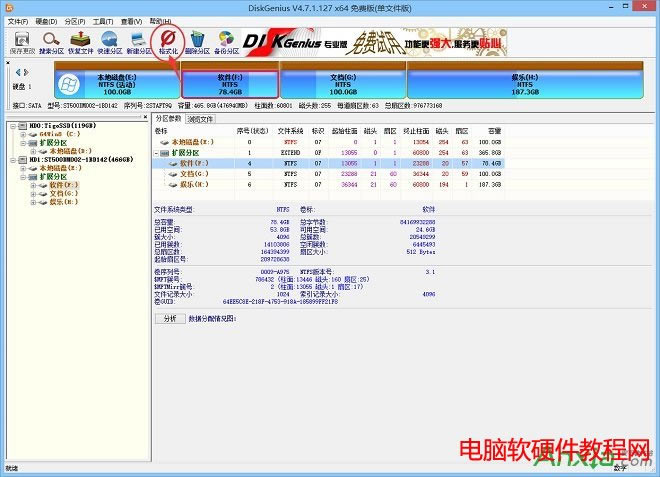This screenshot has height=477, width=660.
Task: Click drive icon beside 娱乐(H:) in tree
Action: 43,203
